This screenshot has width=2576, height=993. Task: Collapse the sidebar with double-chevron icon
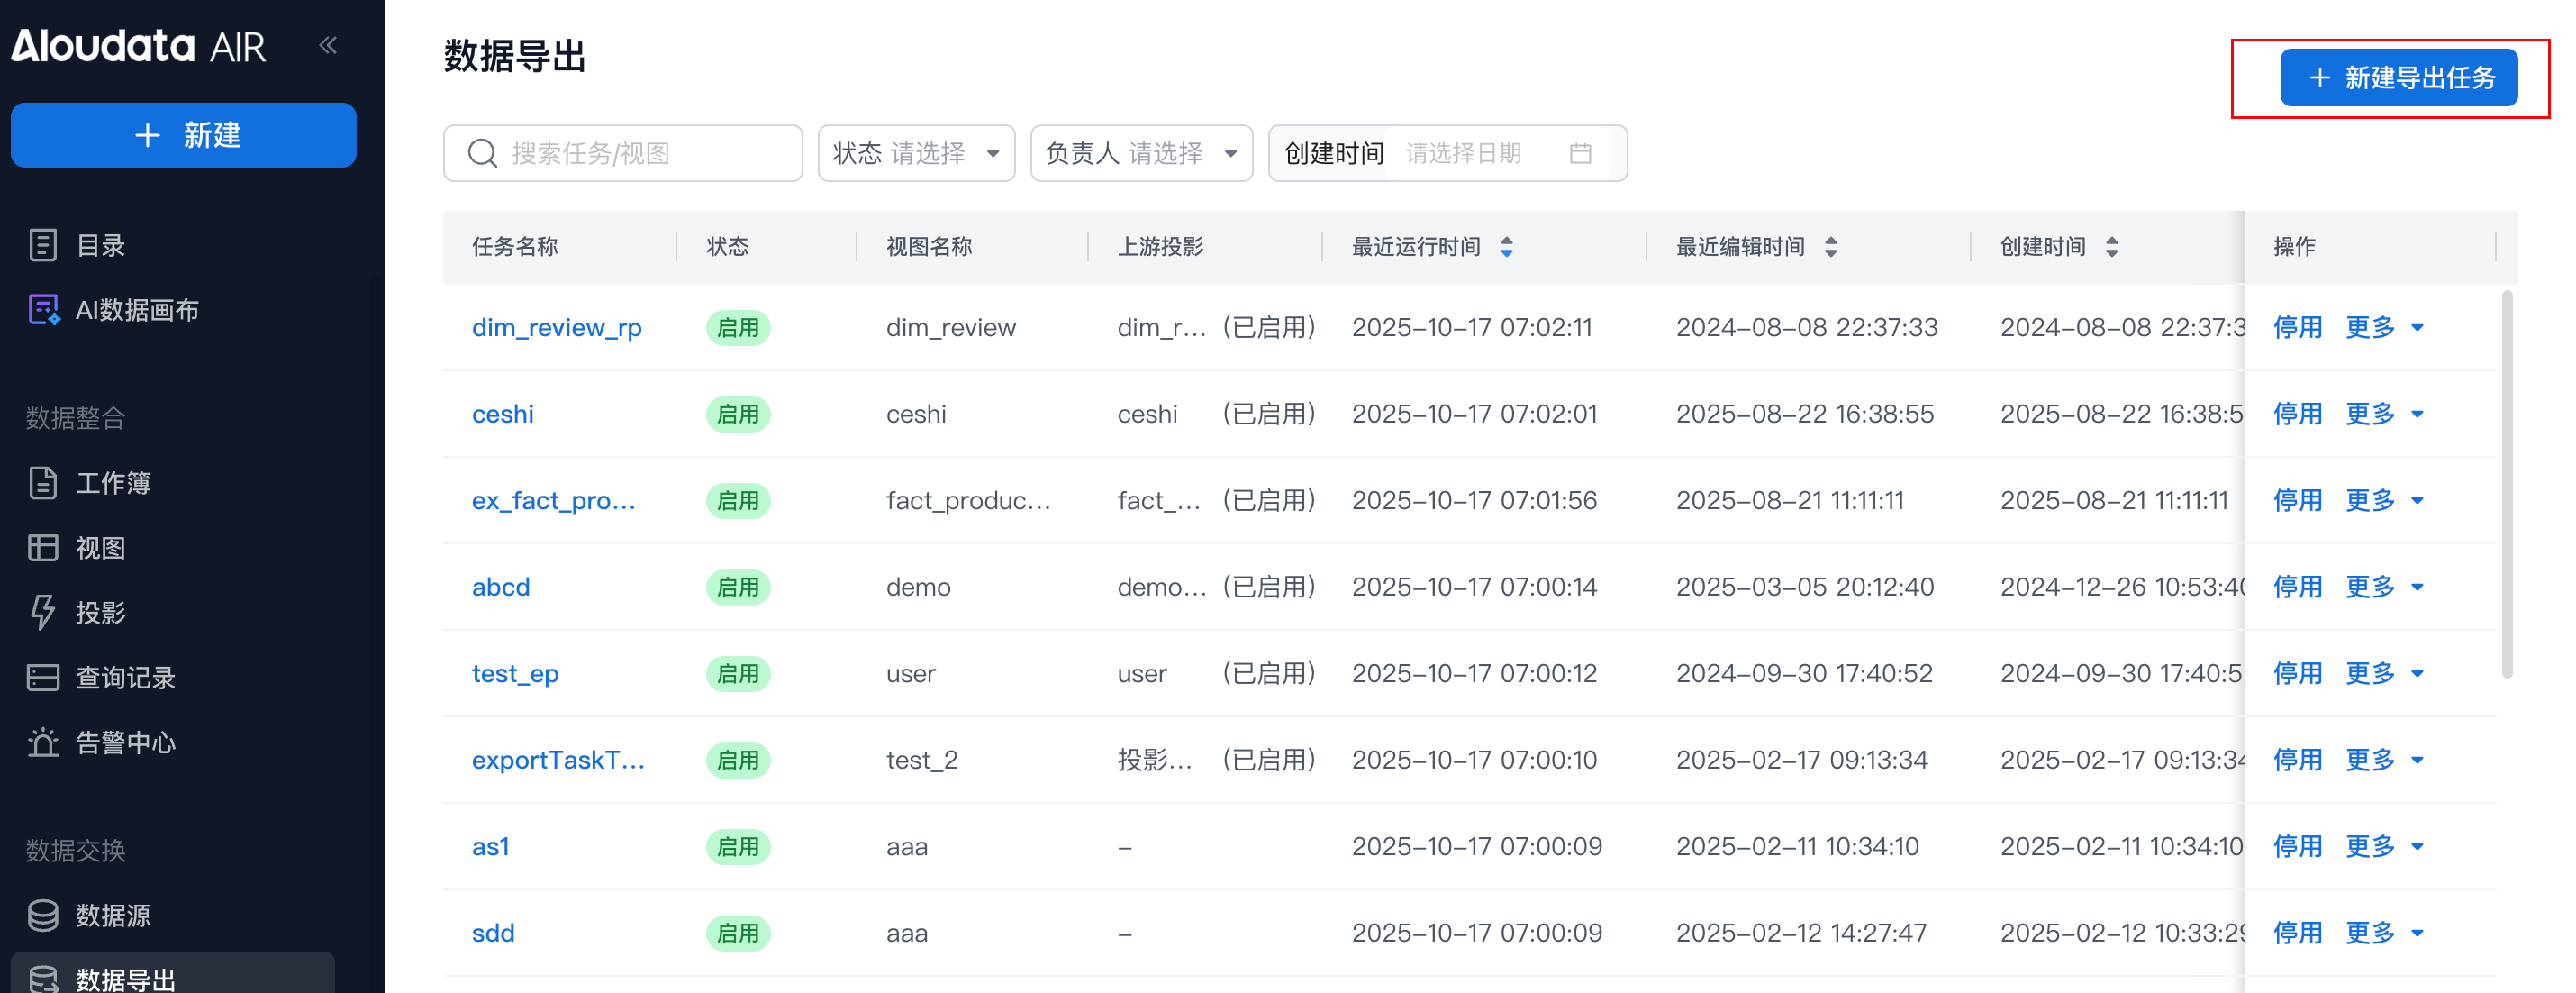[x=328, y=45]
